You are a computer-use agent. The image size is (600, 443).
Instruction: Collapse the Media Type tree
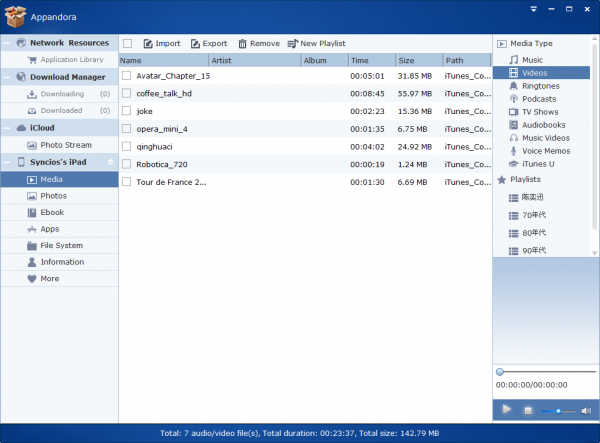pyautogui.click(x=501, y=44)
